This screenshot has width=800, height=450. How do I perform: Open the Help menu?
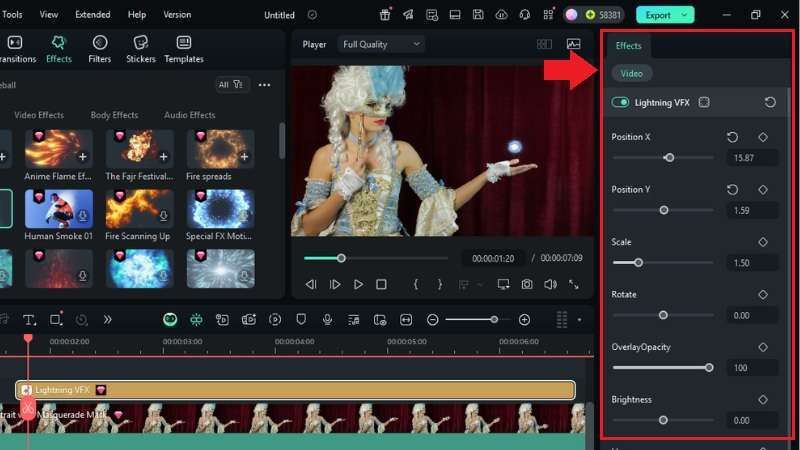point(137,14)
